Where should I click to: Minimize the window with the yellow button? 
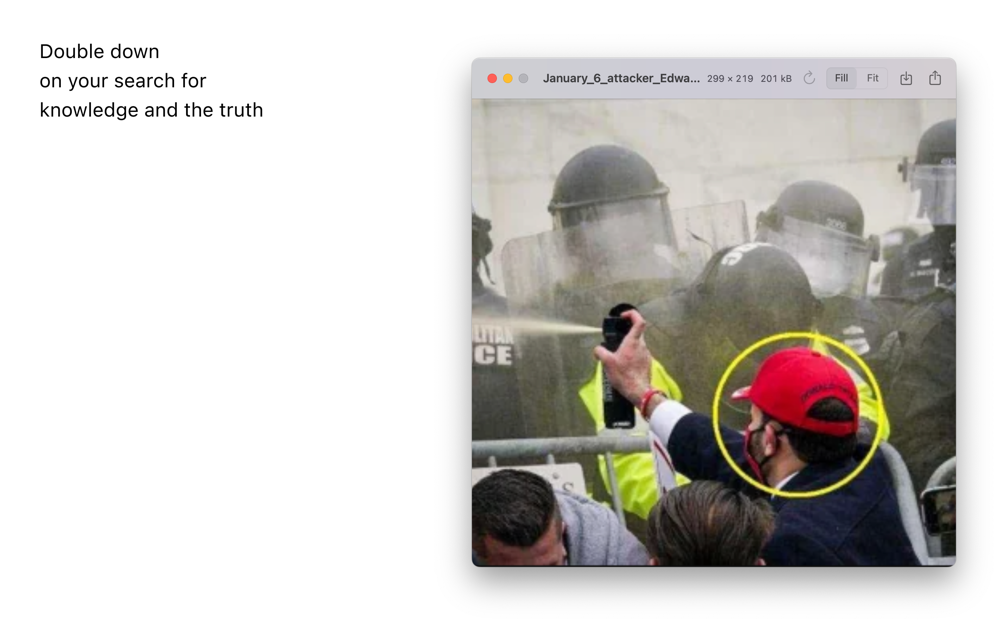(x=508, y=78)
